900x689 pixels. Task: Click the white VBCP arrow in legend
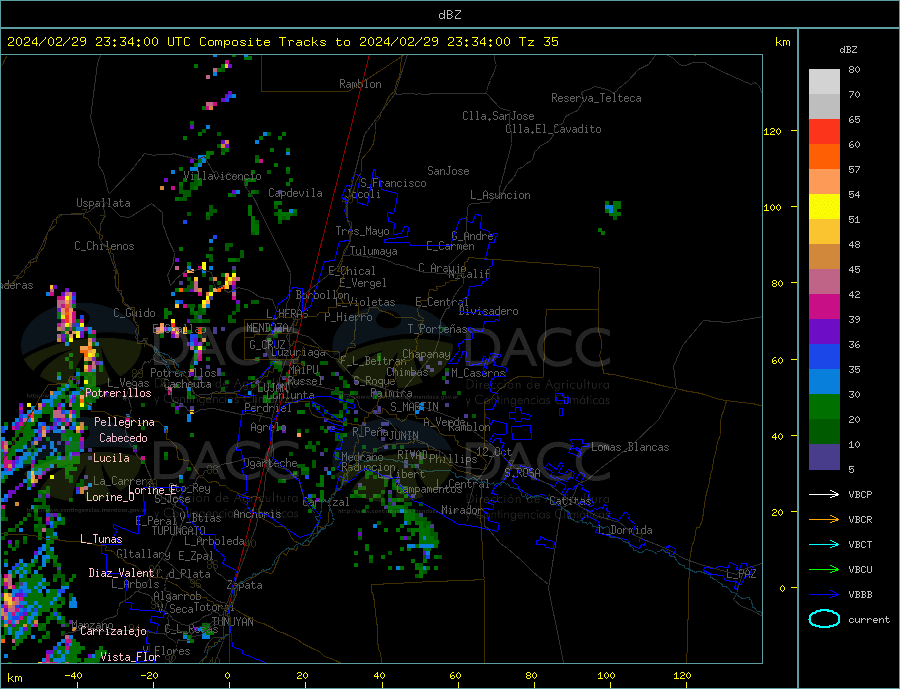pos(824,494)
